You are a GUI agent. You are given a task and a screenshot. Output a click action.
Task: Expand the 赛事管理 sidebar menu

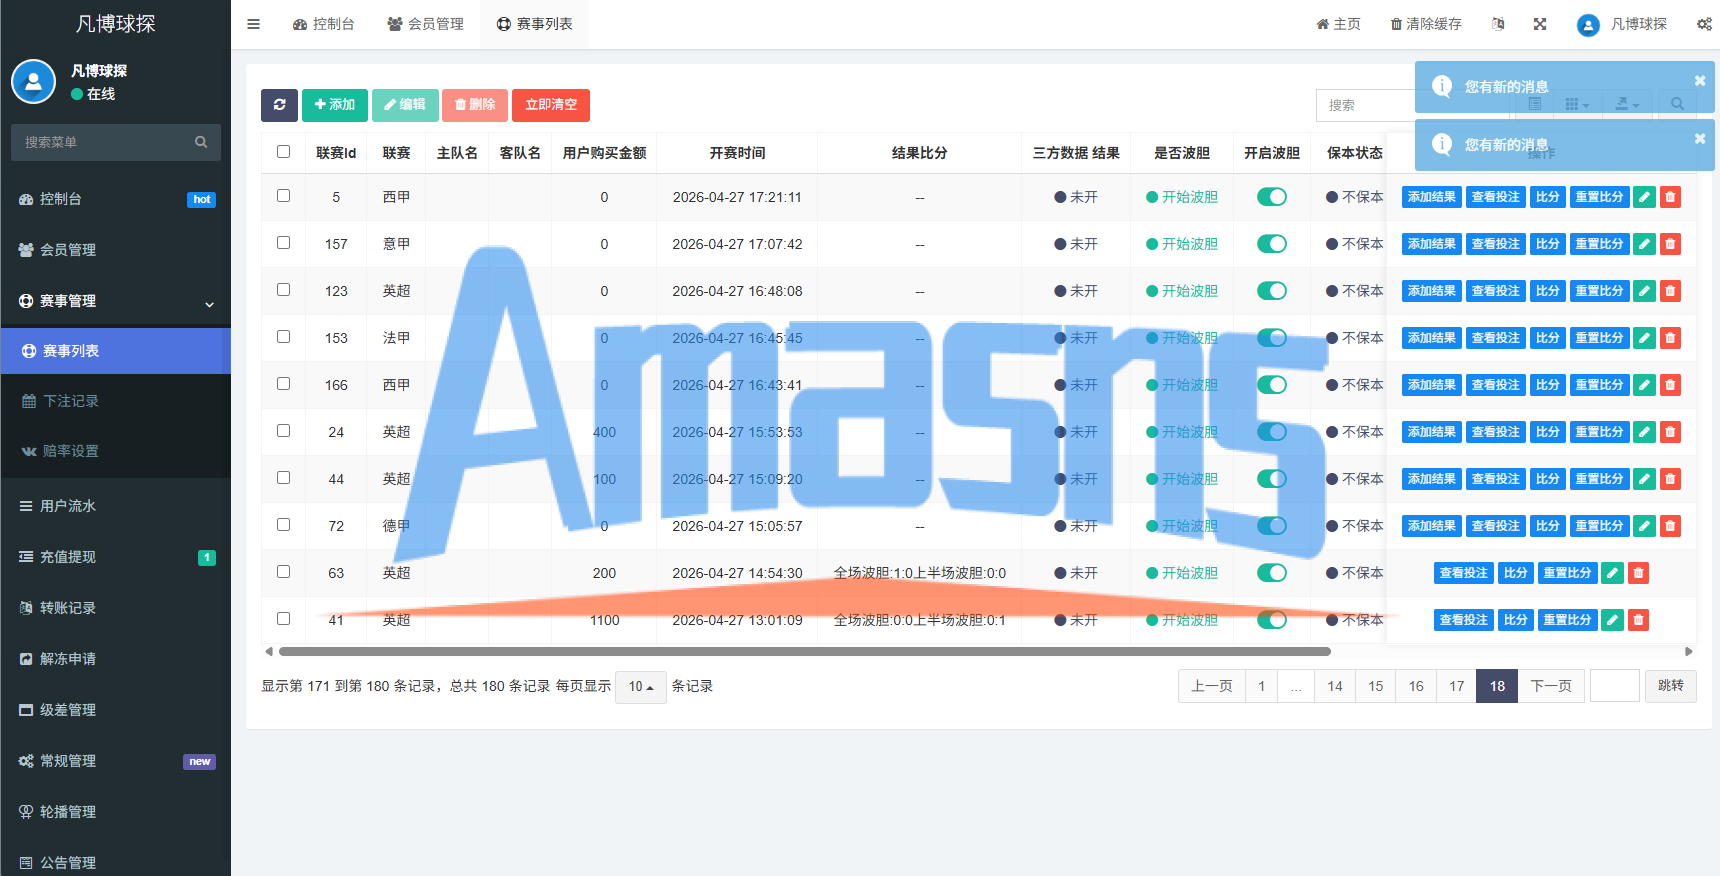[116, 301]
